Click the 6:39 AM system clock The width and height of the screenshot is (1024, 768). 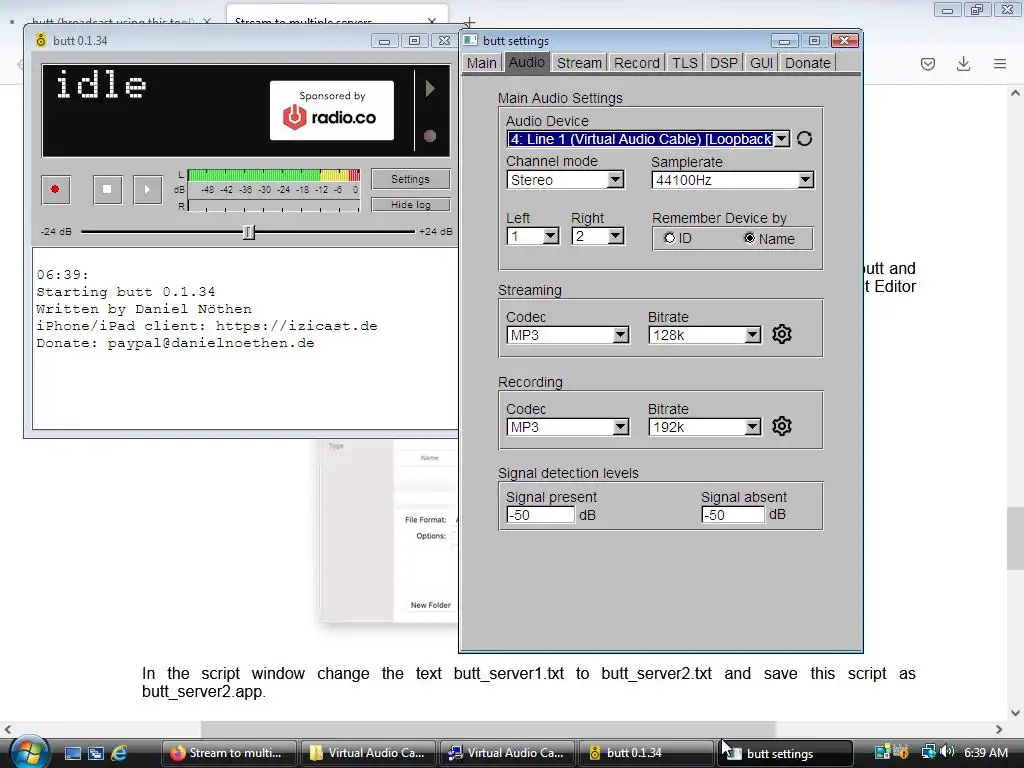(985, 752)
